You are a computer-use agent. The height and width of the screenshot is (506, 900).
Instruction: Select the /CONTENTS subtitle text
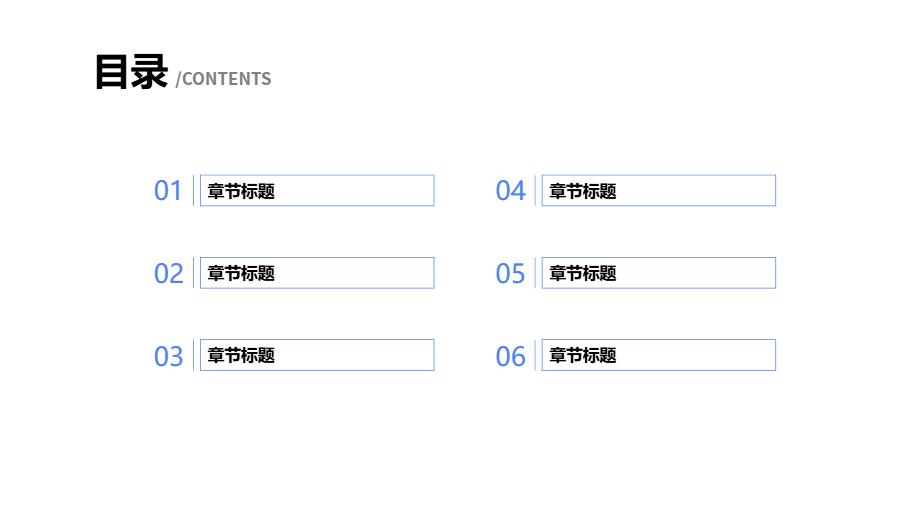223,79
